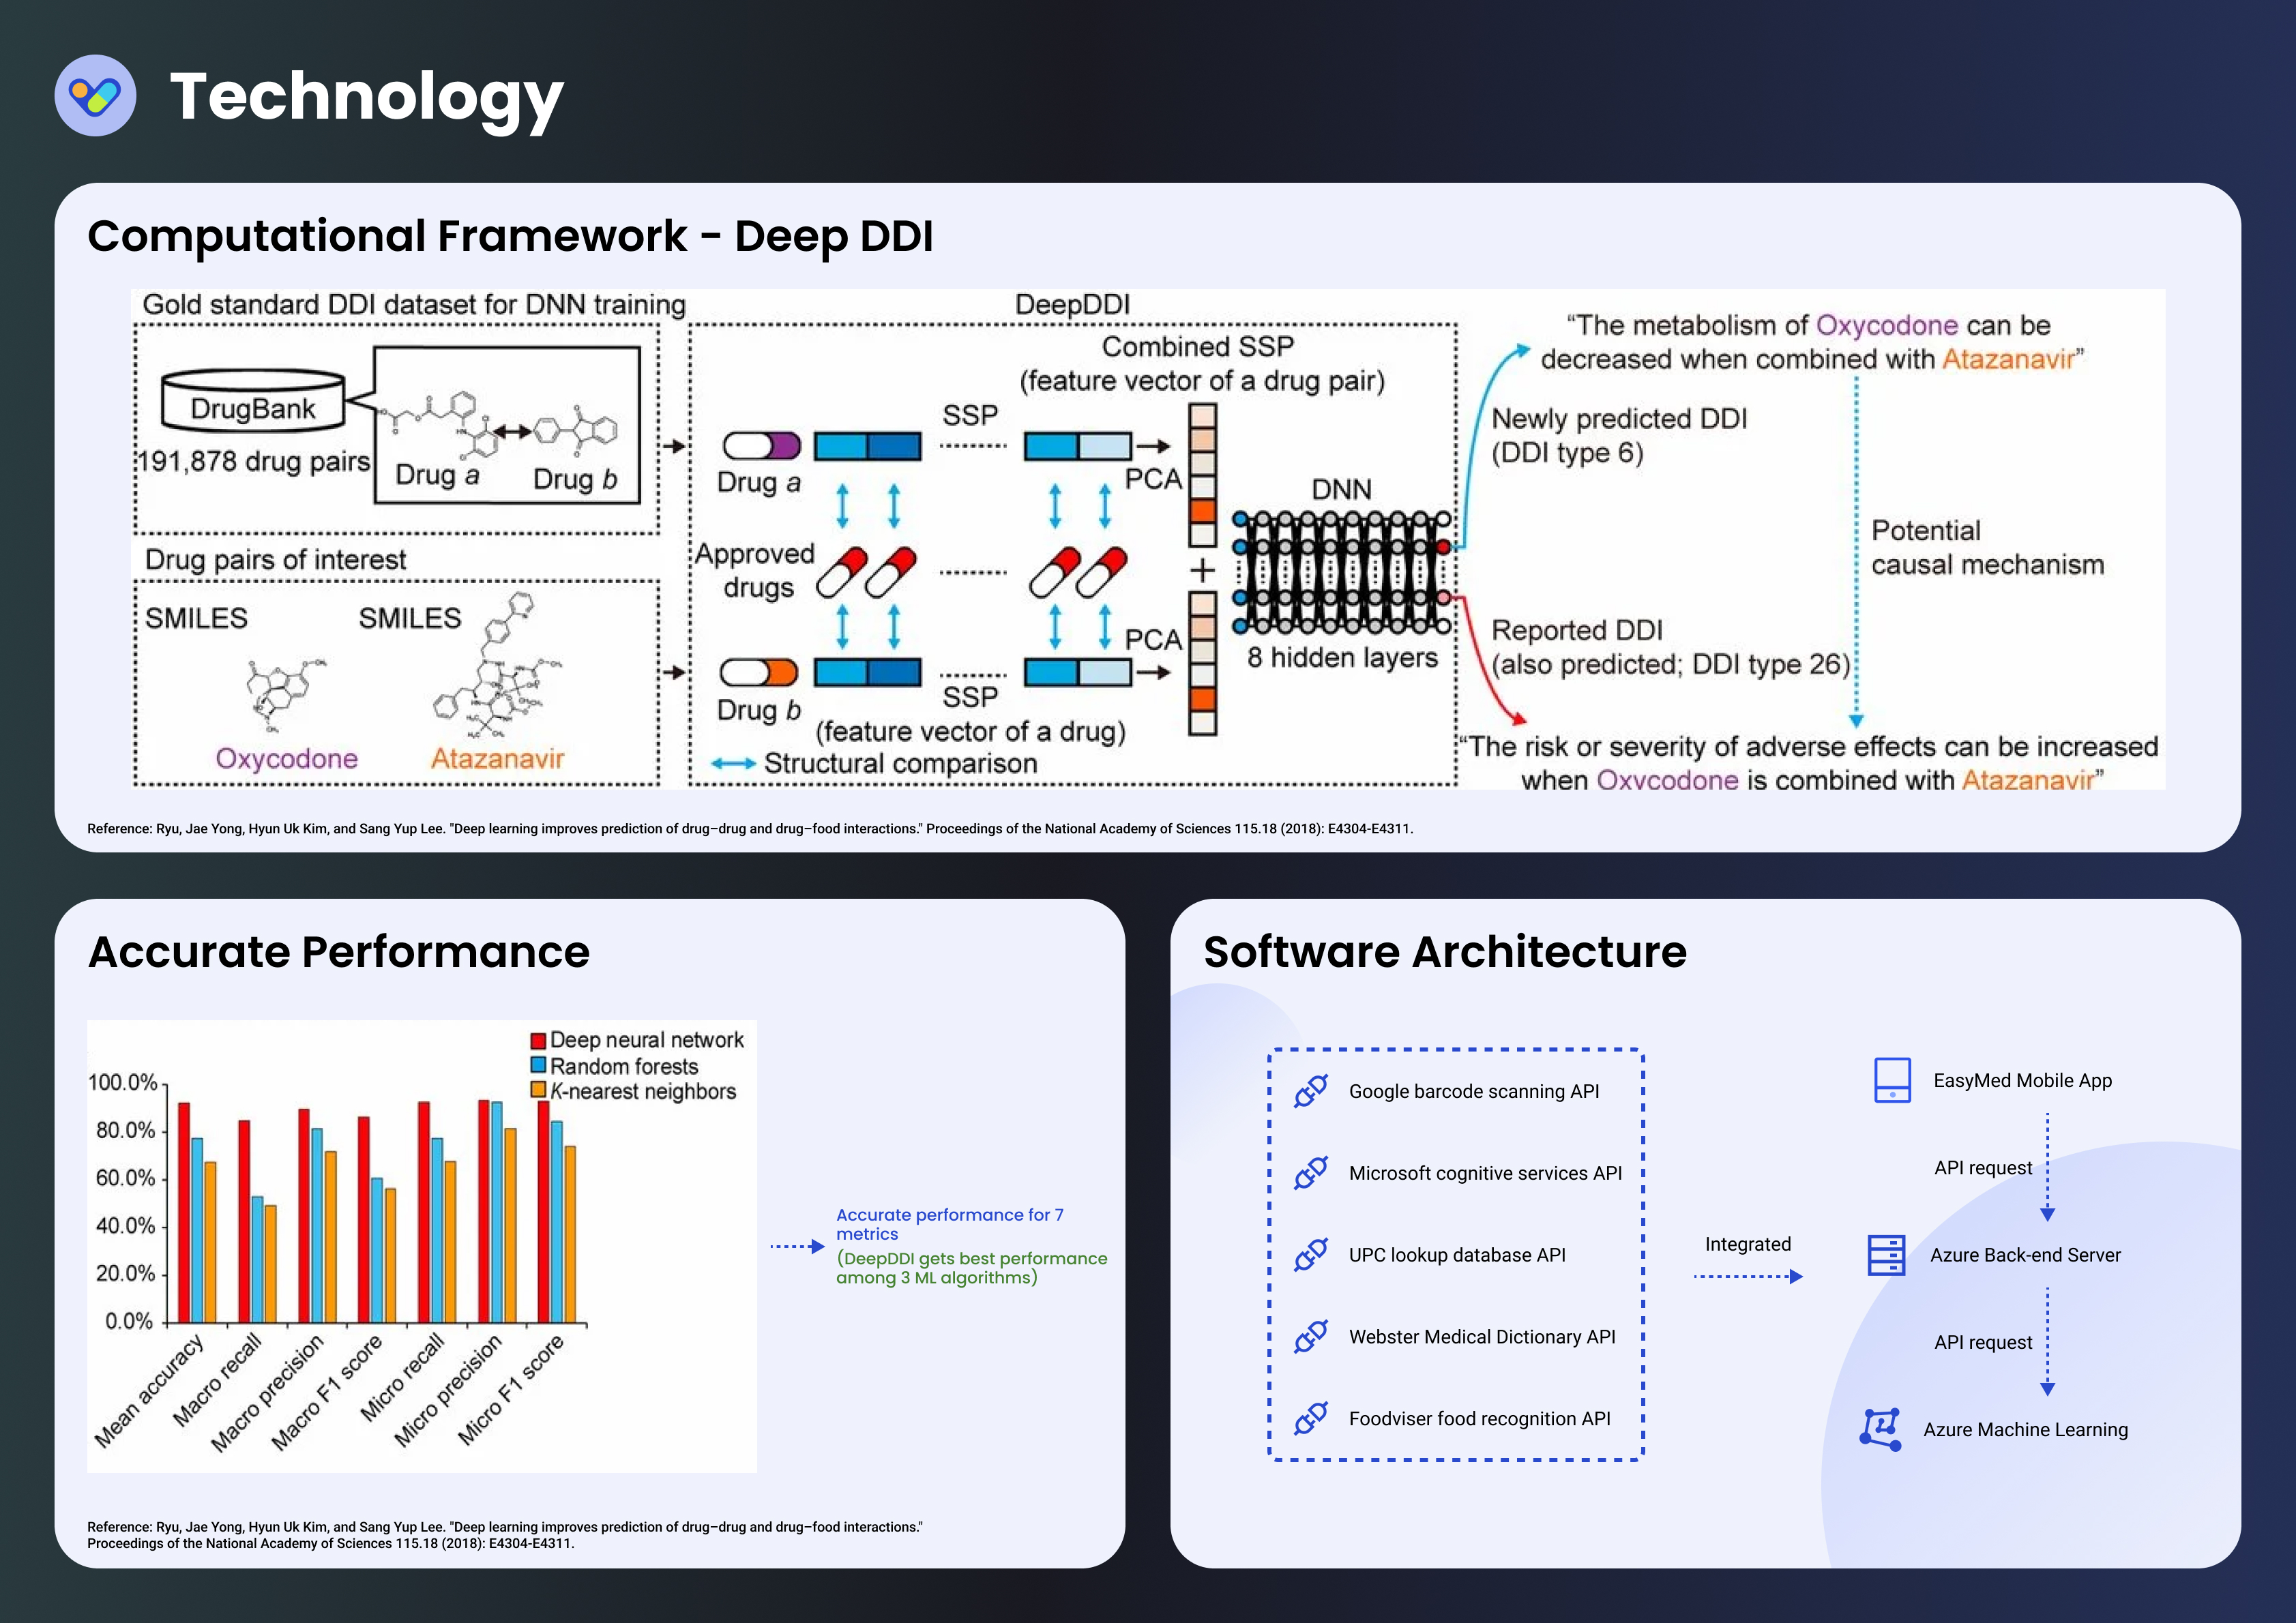Click the Atazanavir label under SMILES
The image size is (2296, 1623).
(497, 759)
